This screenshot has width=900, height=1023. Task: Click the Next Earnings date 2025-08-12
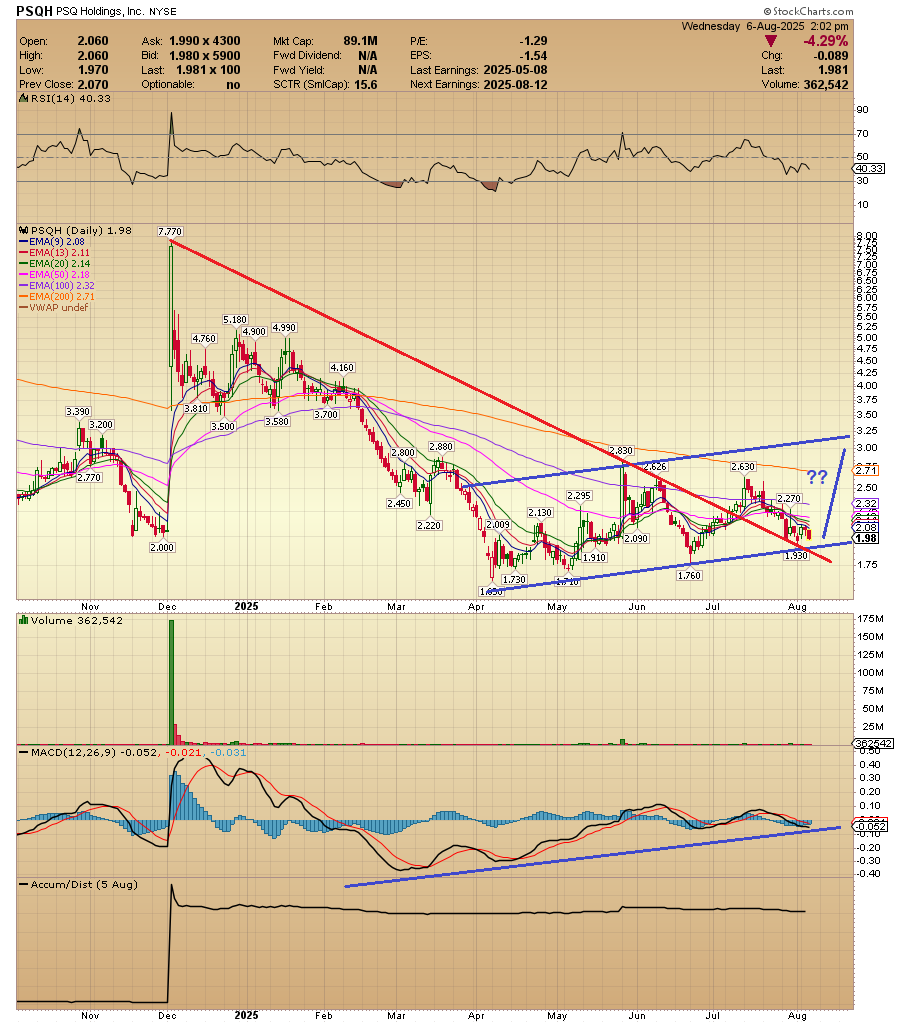[515, 85]
